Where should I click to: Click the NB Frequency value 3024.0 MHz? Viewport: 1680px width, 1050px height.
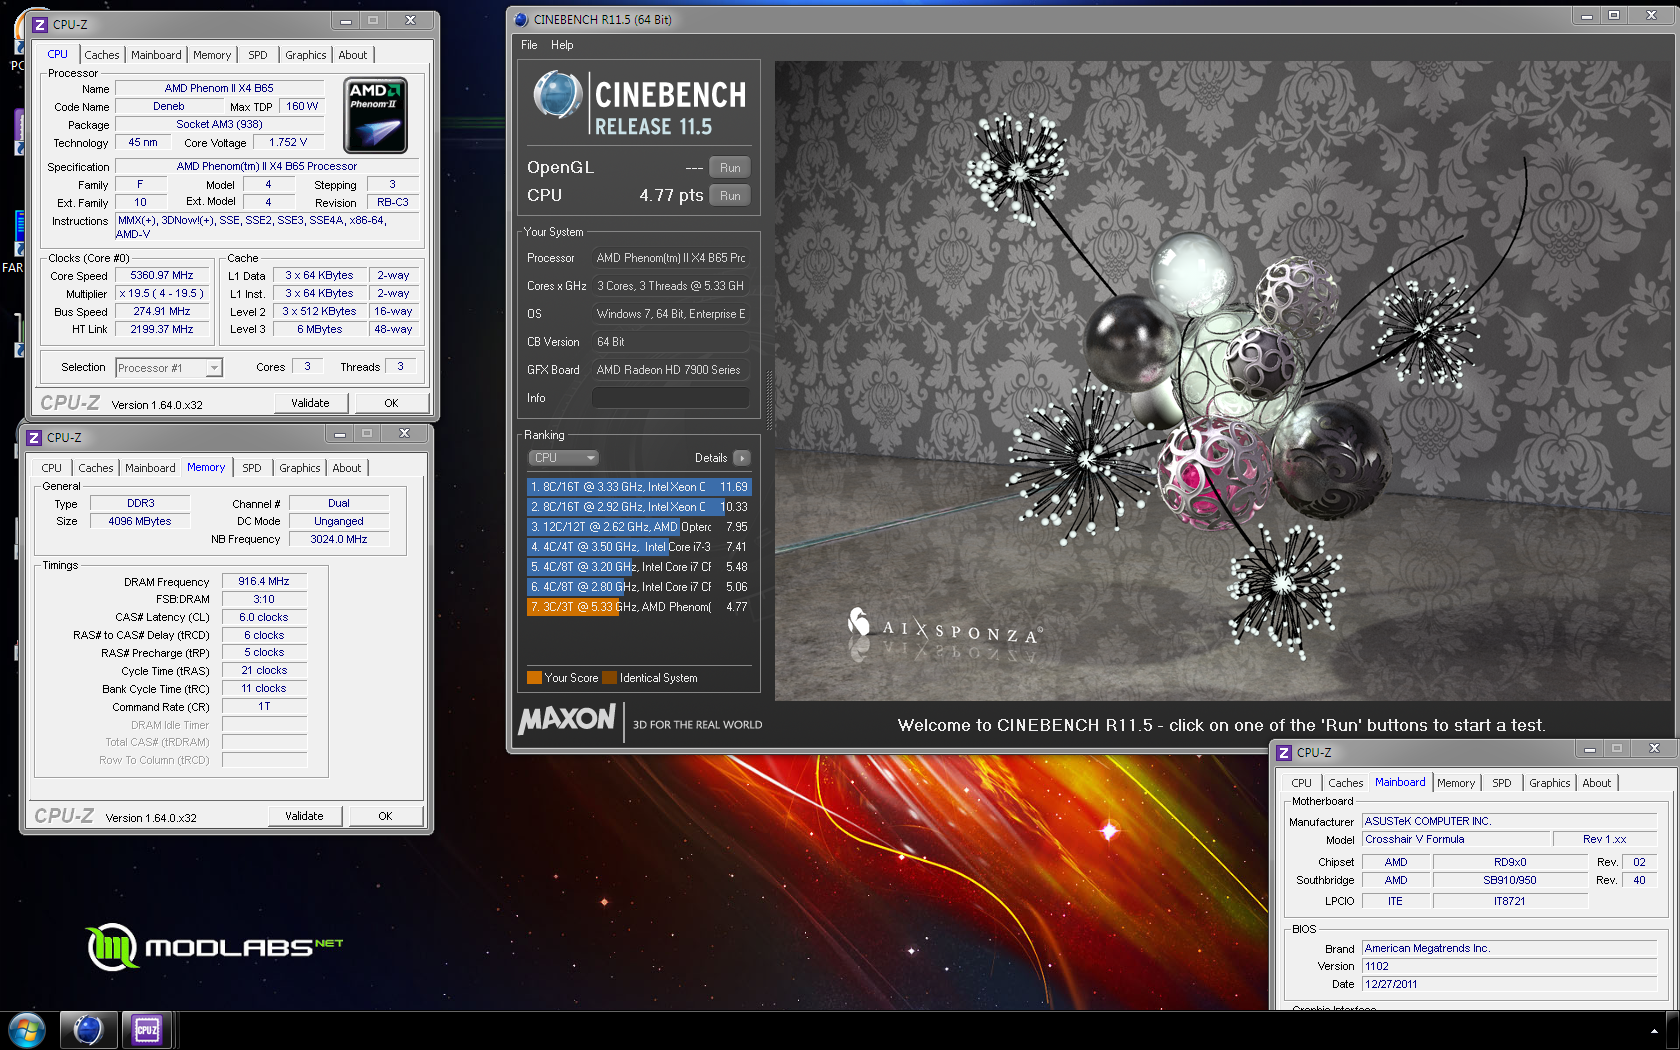(339, 539)
